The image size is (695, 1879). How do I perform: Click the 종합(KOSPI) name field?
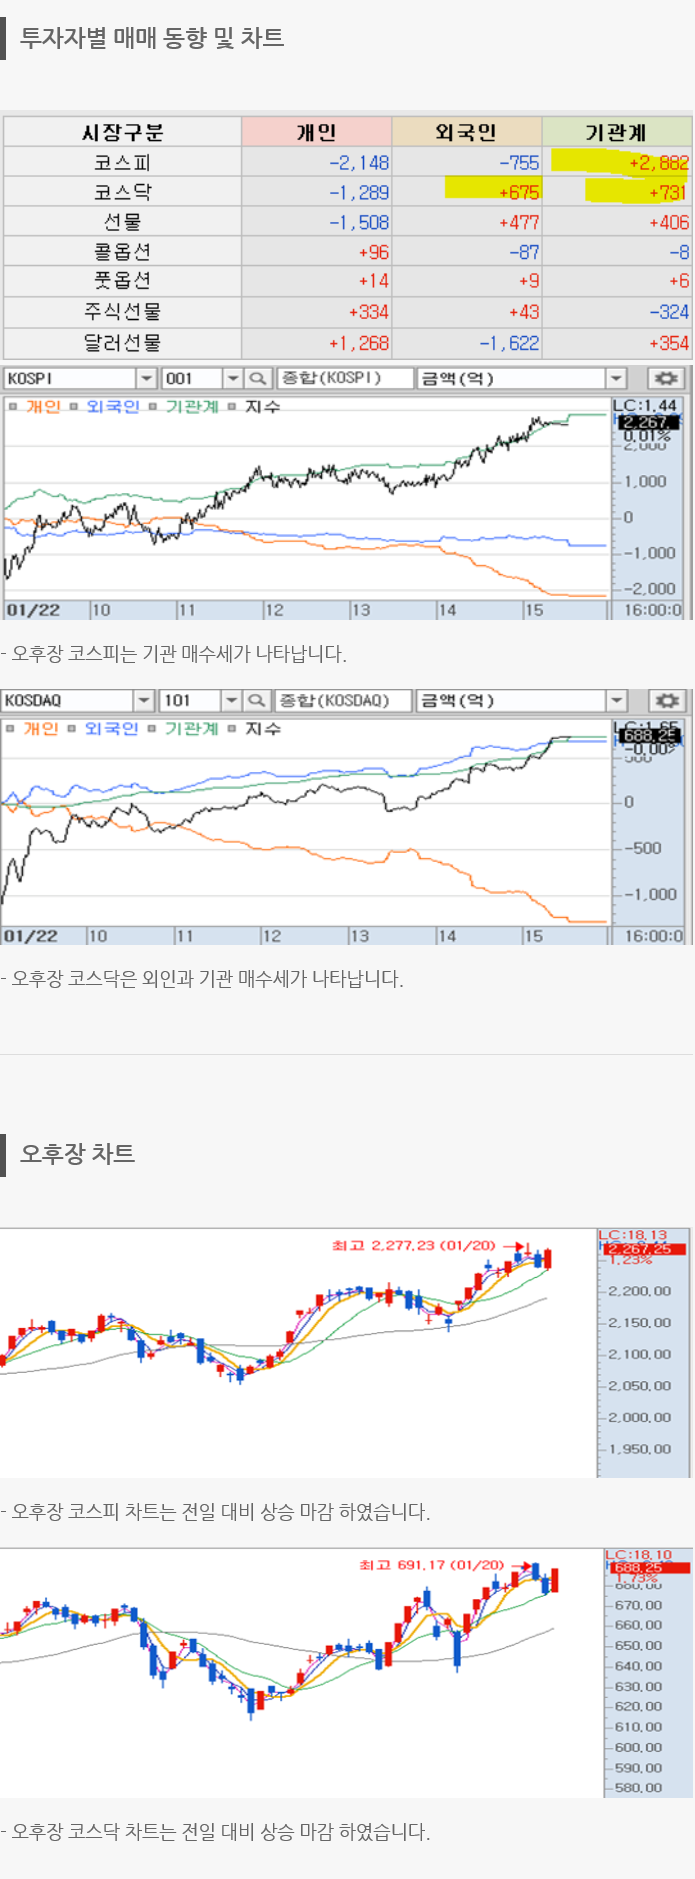tap(344, 378)
